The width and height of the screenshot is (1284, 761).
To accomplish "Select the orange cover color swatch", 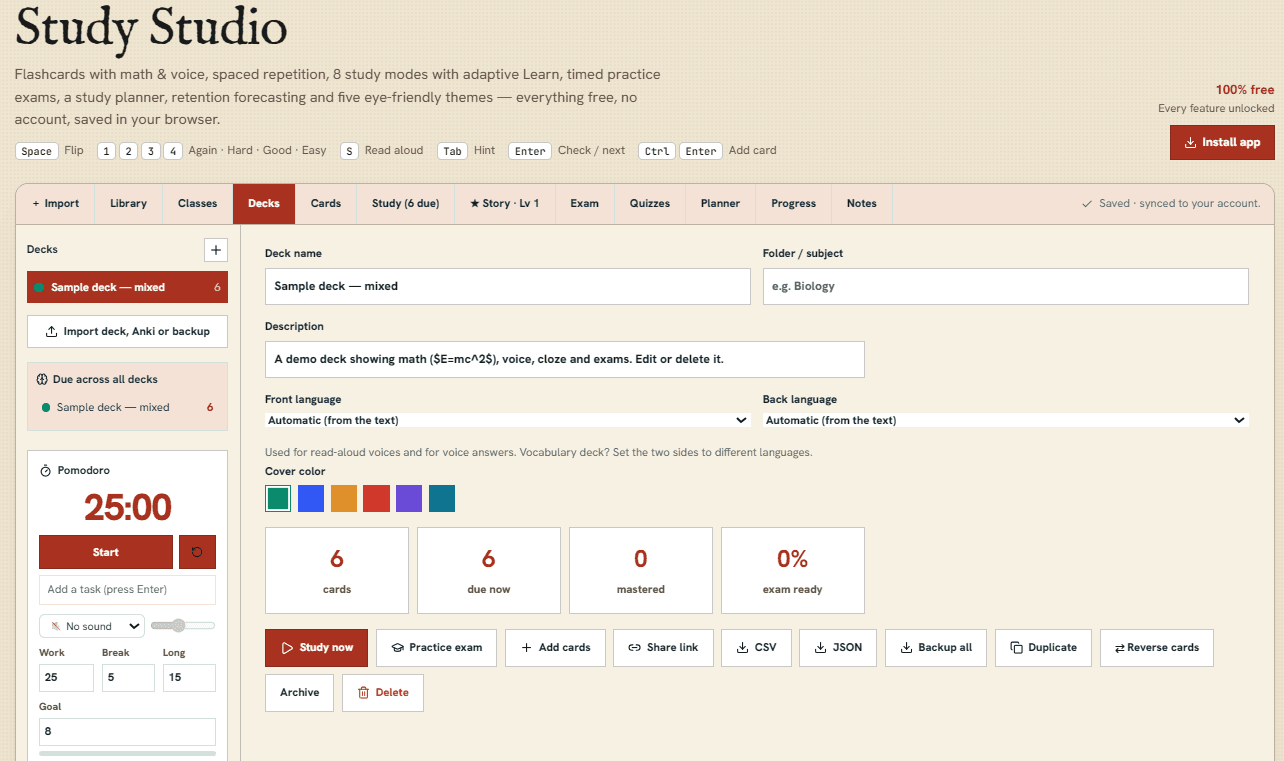I will point(344,498).
